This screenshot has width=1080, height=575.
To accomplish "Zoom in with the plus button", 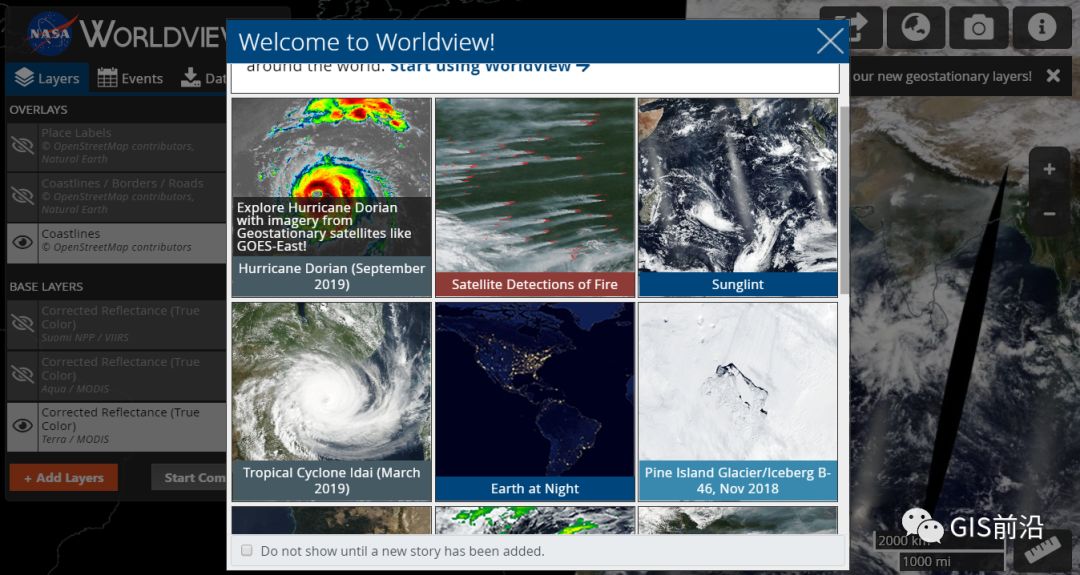I will coord(1049,170).
